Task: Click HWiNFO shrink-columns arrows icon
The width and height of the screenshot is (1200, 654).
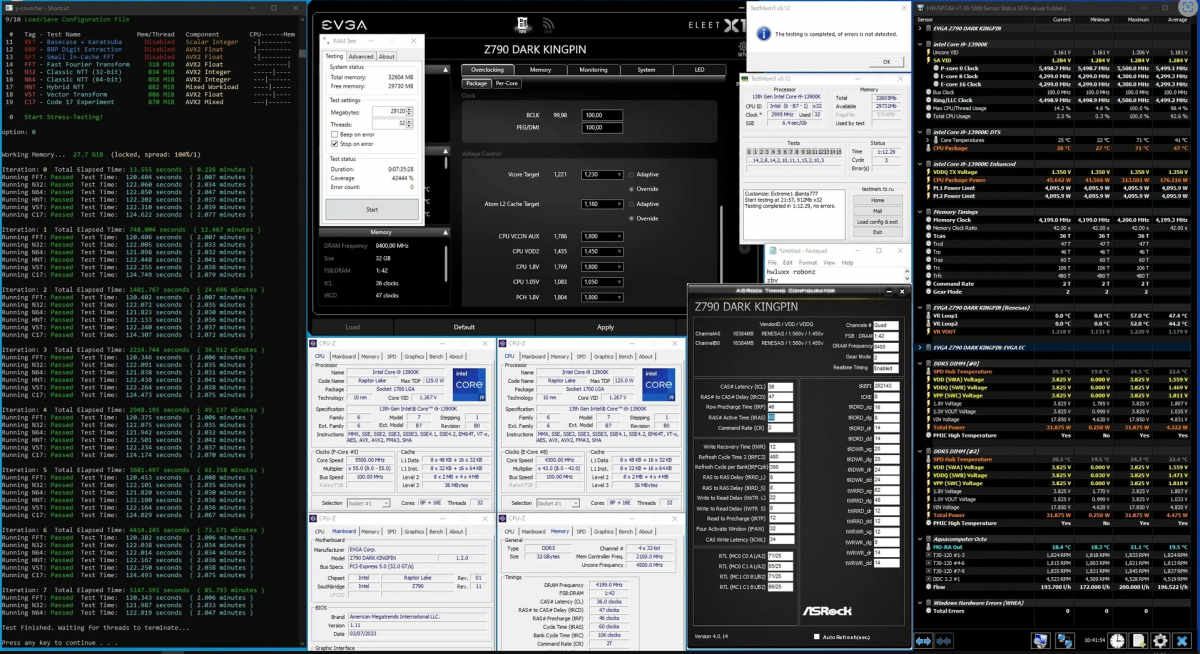Action: [944, 641]
